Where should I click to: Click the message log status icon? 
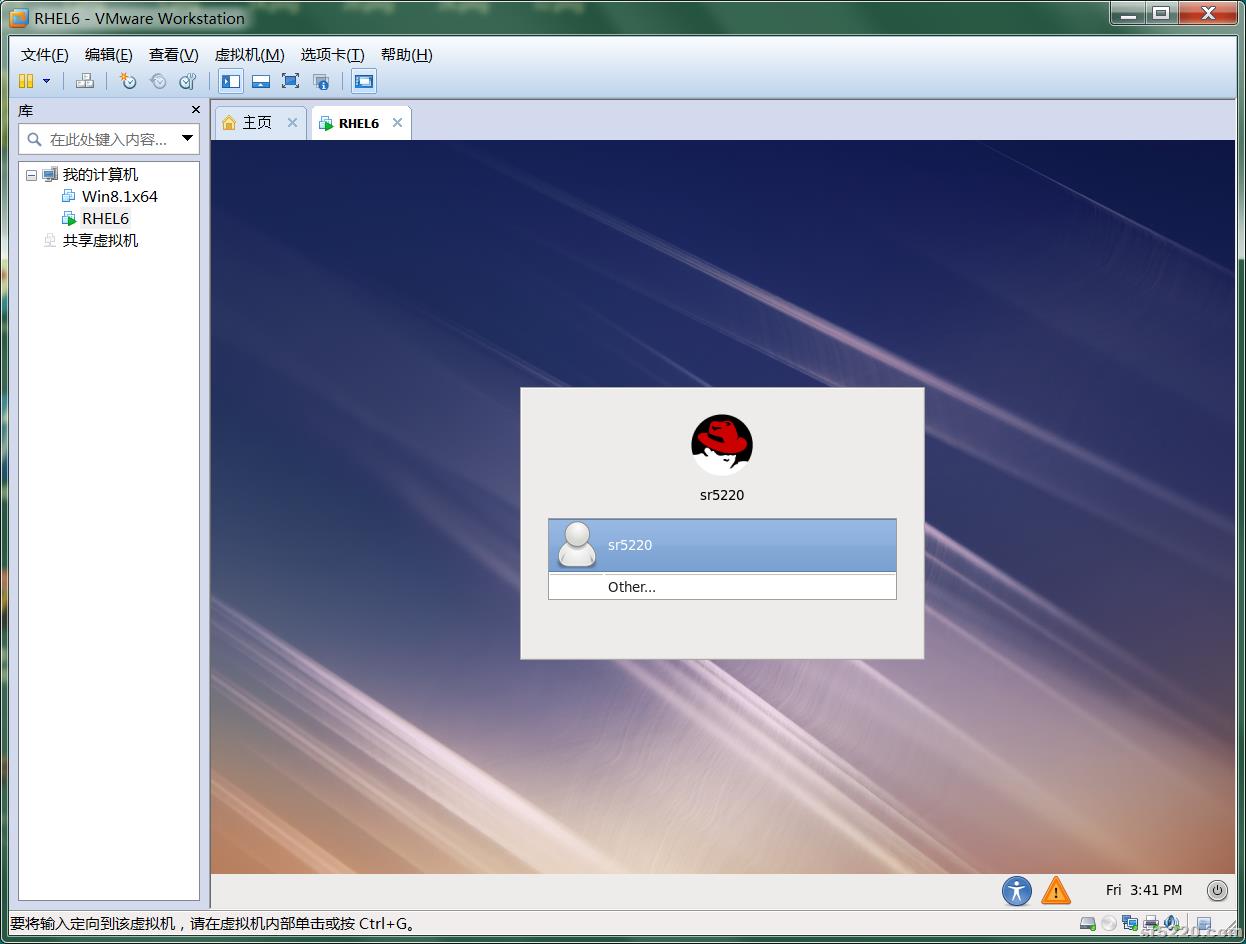[1204, 924]
